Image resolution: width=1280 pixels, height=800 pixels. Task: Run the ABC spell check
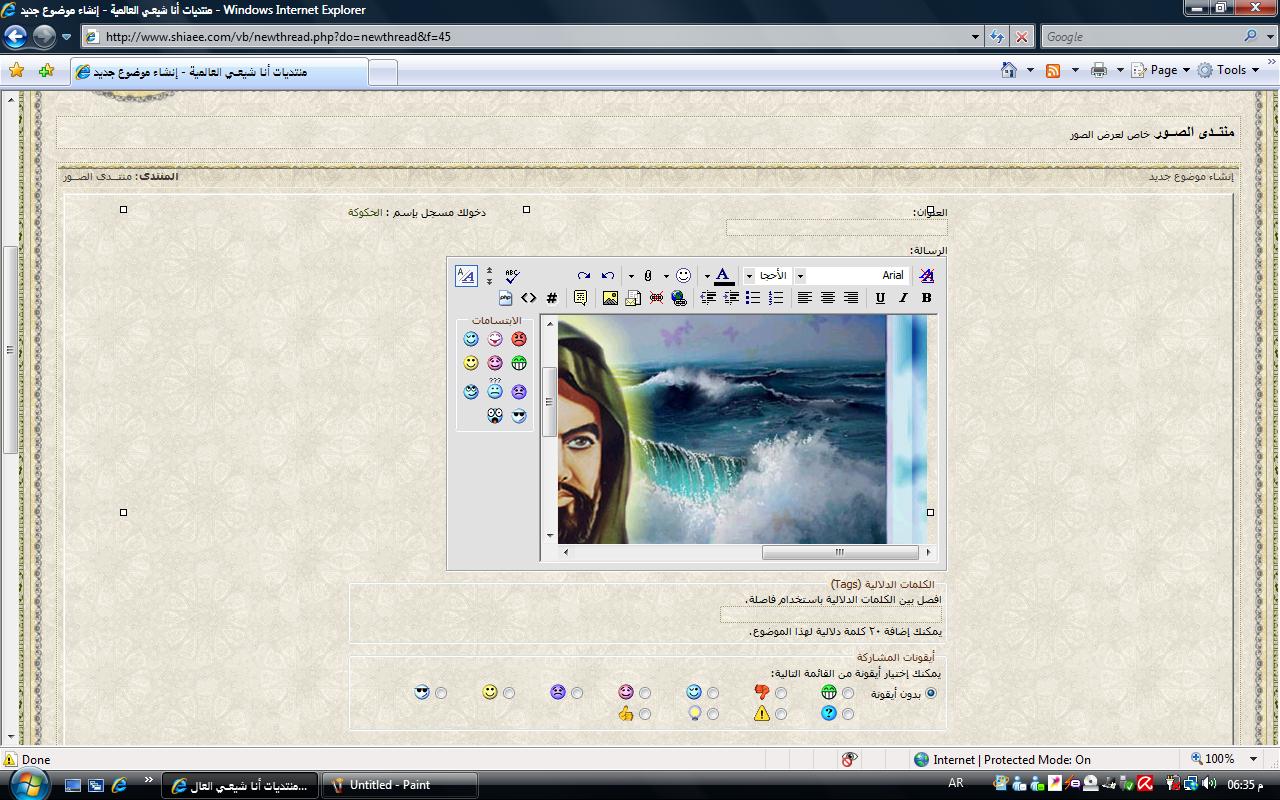[x=512, y=275]
